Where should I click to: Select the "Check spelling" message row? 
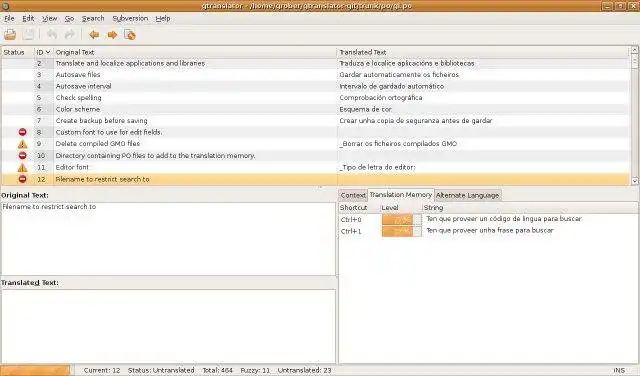(x=315, y=98)
